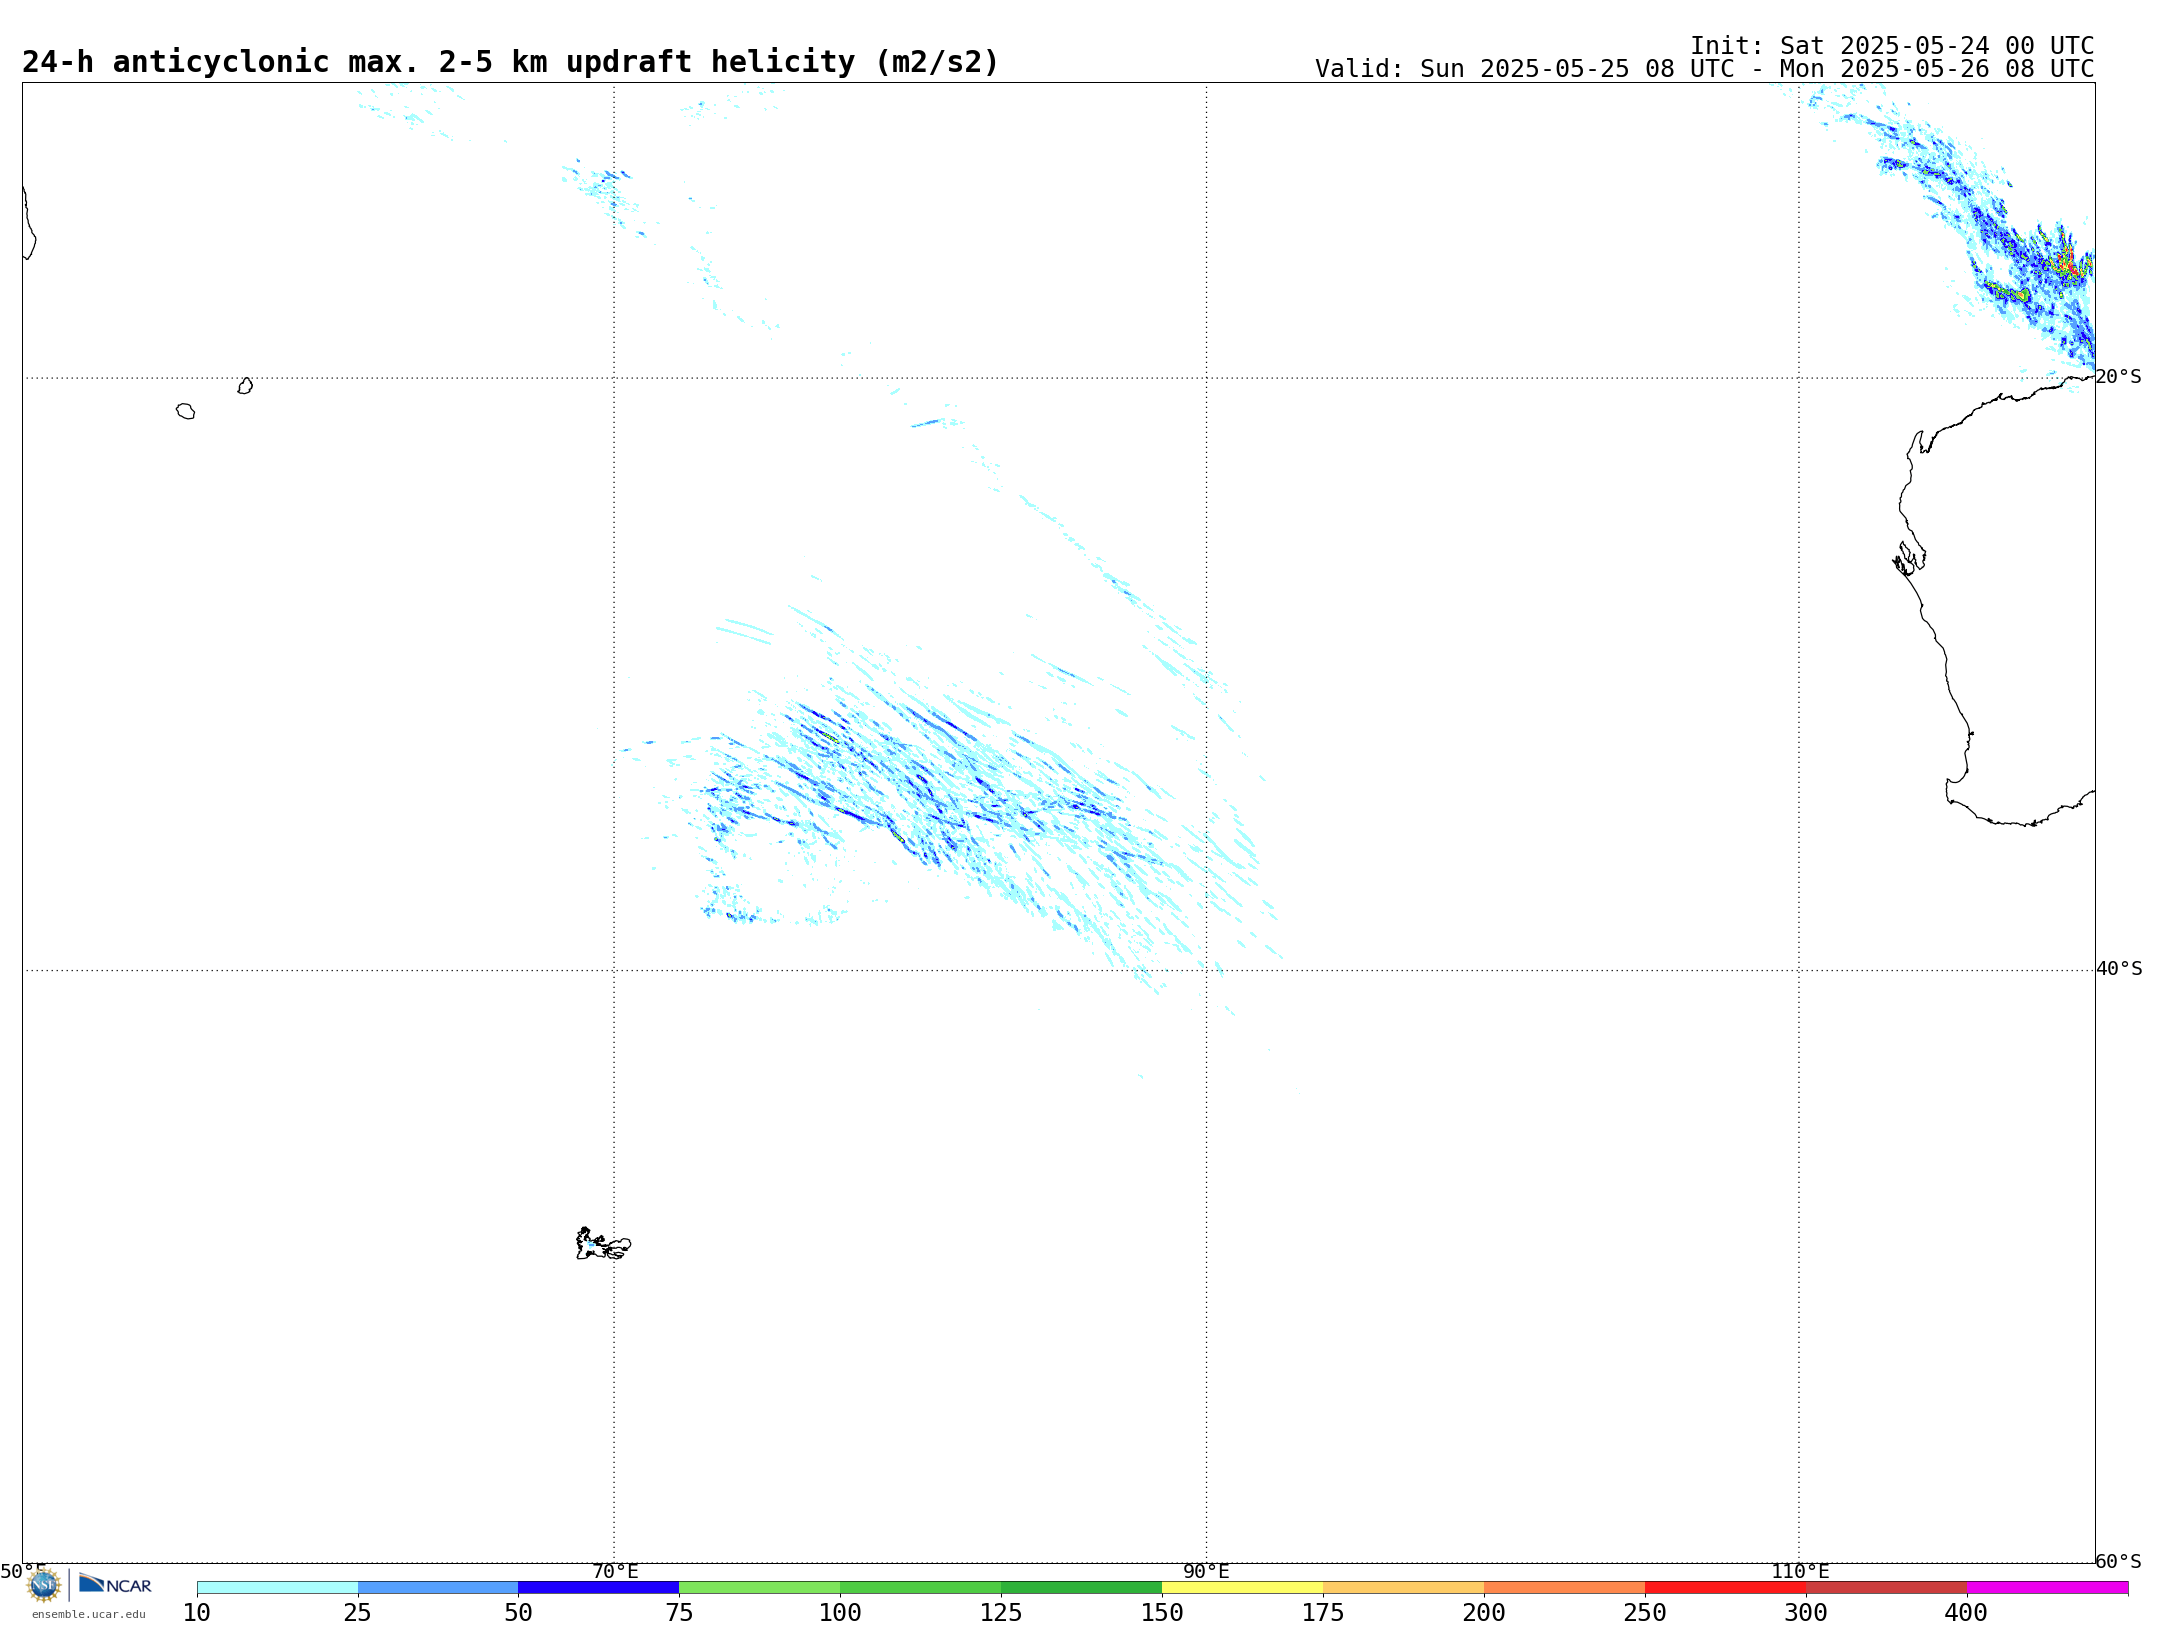2160x1626 pixels.
Task: Click the 60°S latitude label
Action: point(2118,1561)
